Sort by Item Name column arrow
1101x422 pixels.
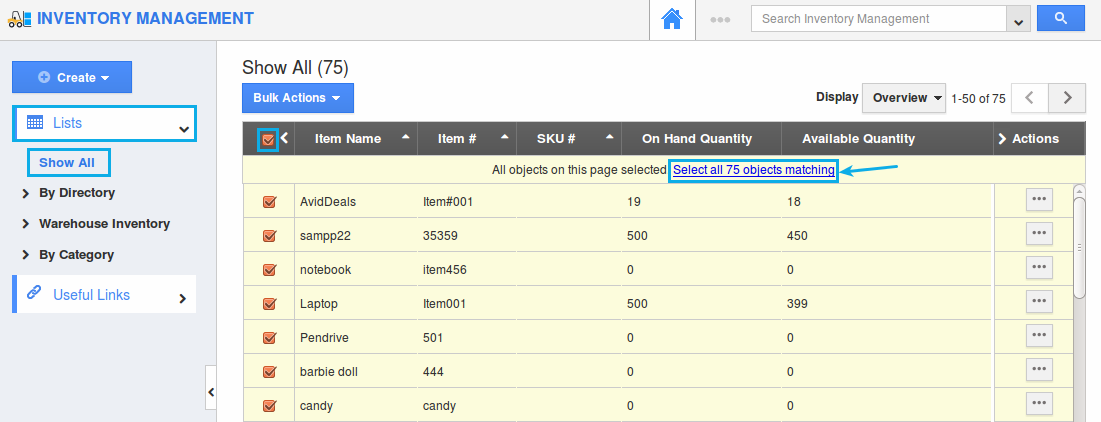click(405, 137)
